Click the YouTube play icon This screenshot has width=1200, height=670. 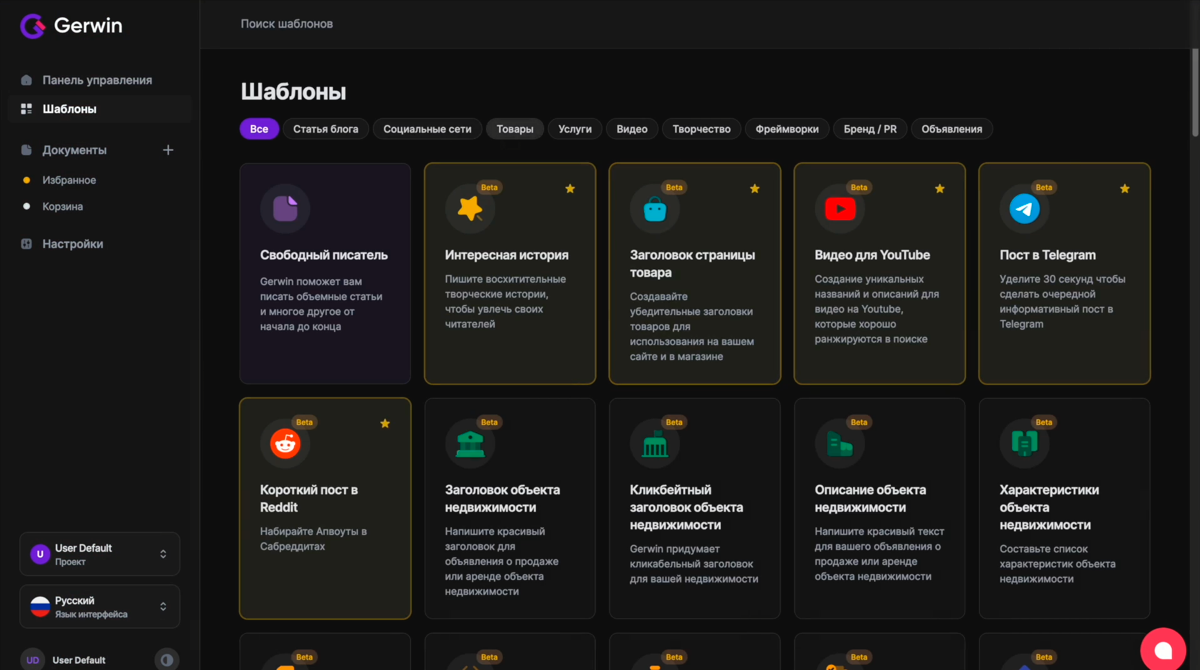(840, 209)
